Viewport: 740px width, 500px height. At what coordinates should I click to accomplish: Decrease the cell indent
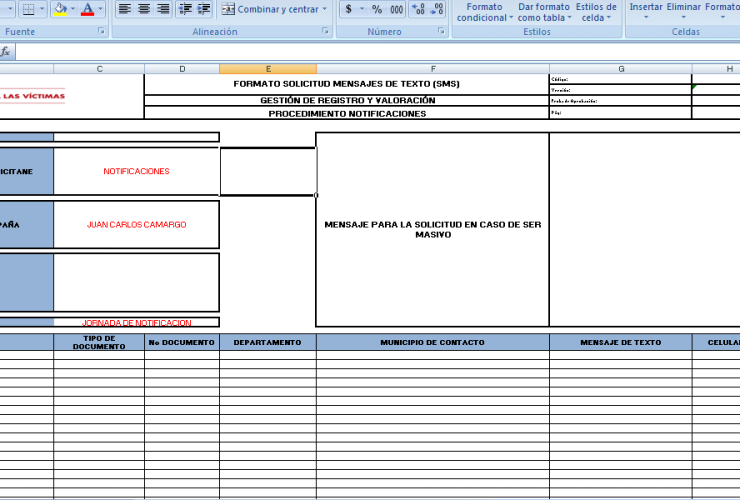pyautogui.click(x=185, y=9)
